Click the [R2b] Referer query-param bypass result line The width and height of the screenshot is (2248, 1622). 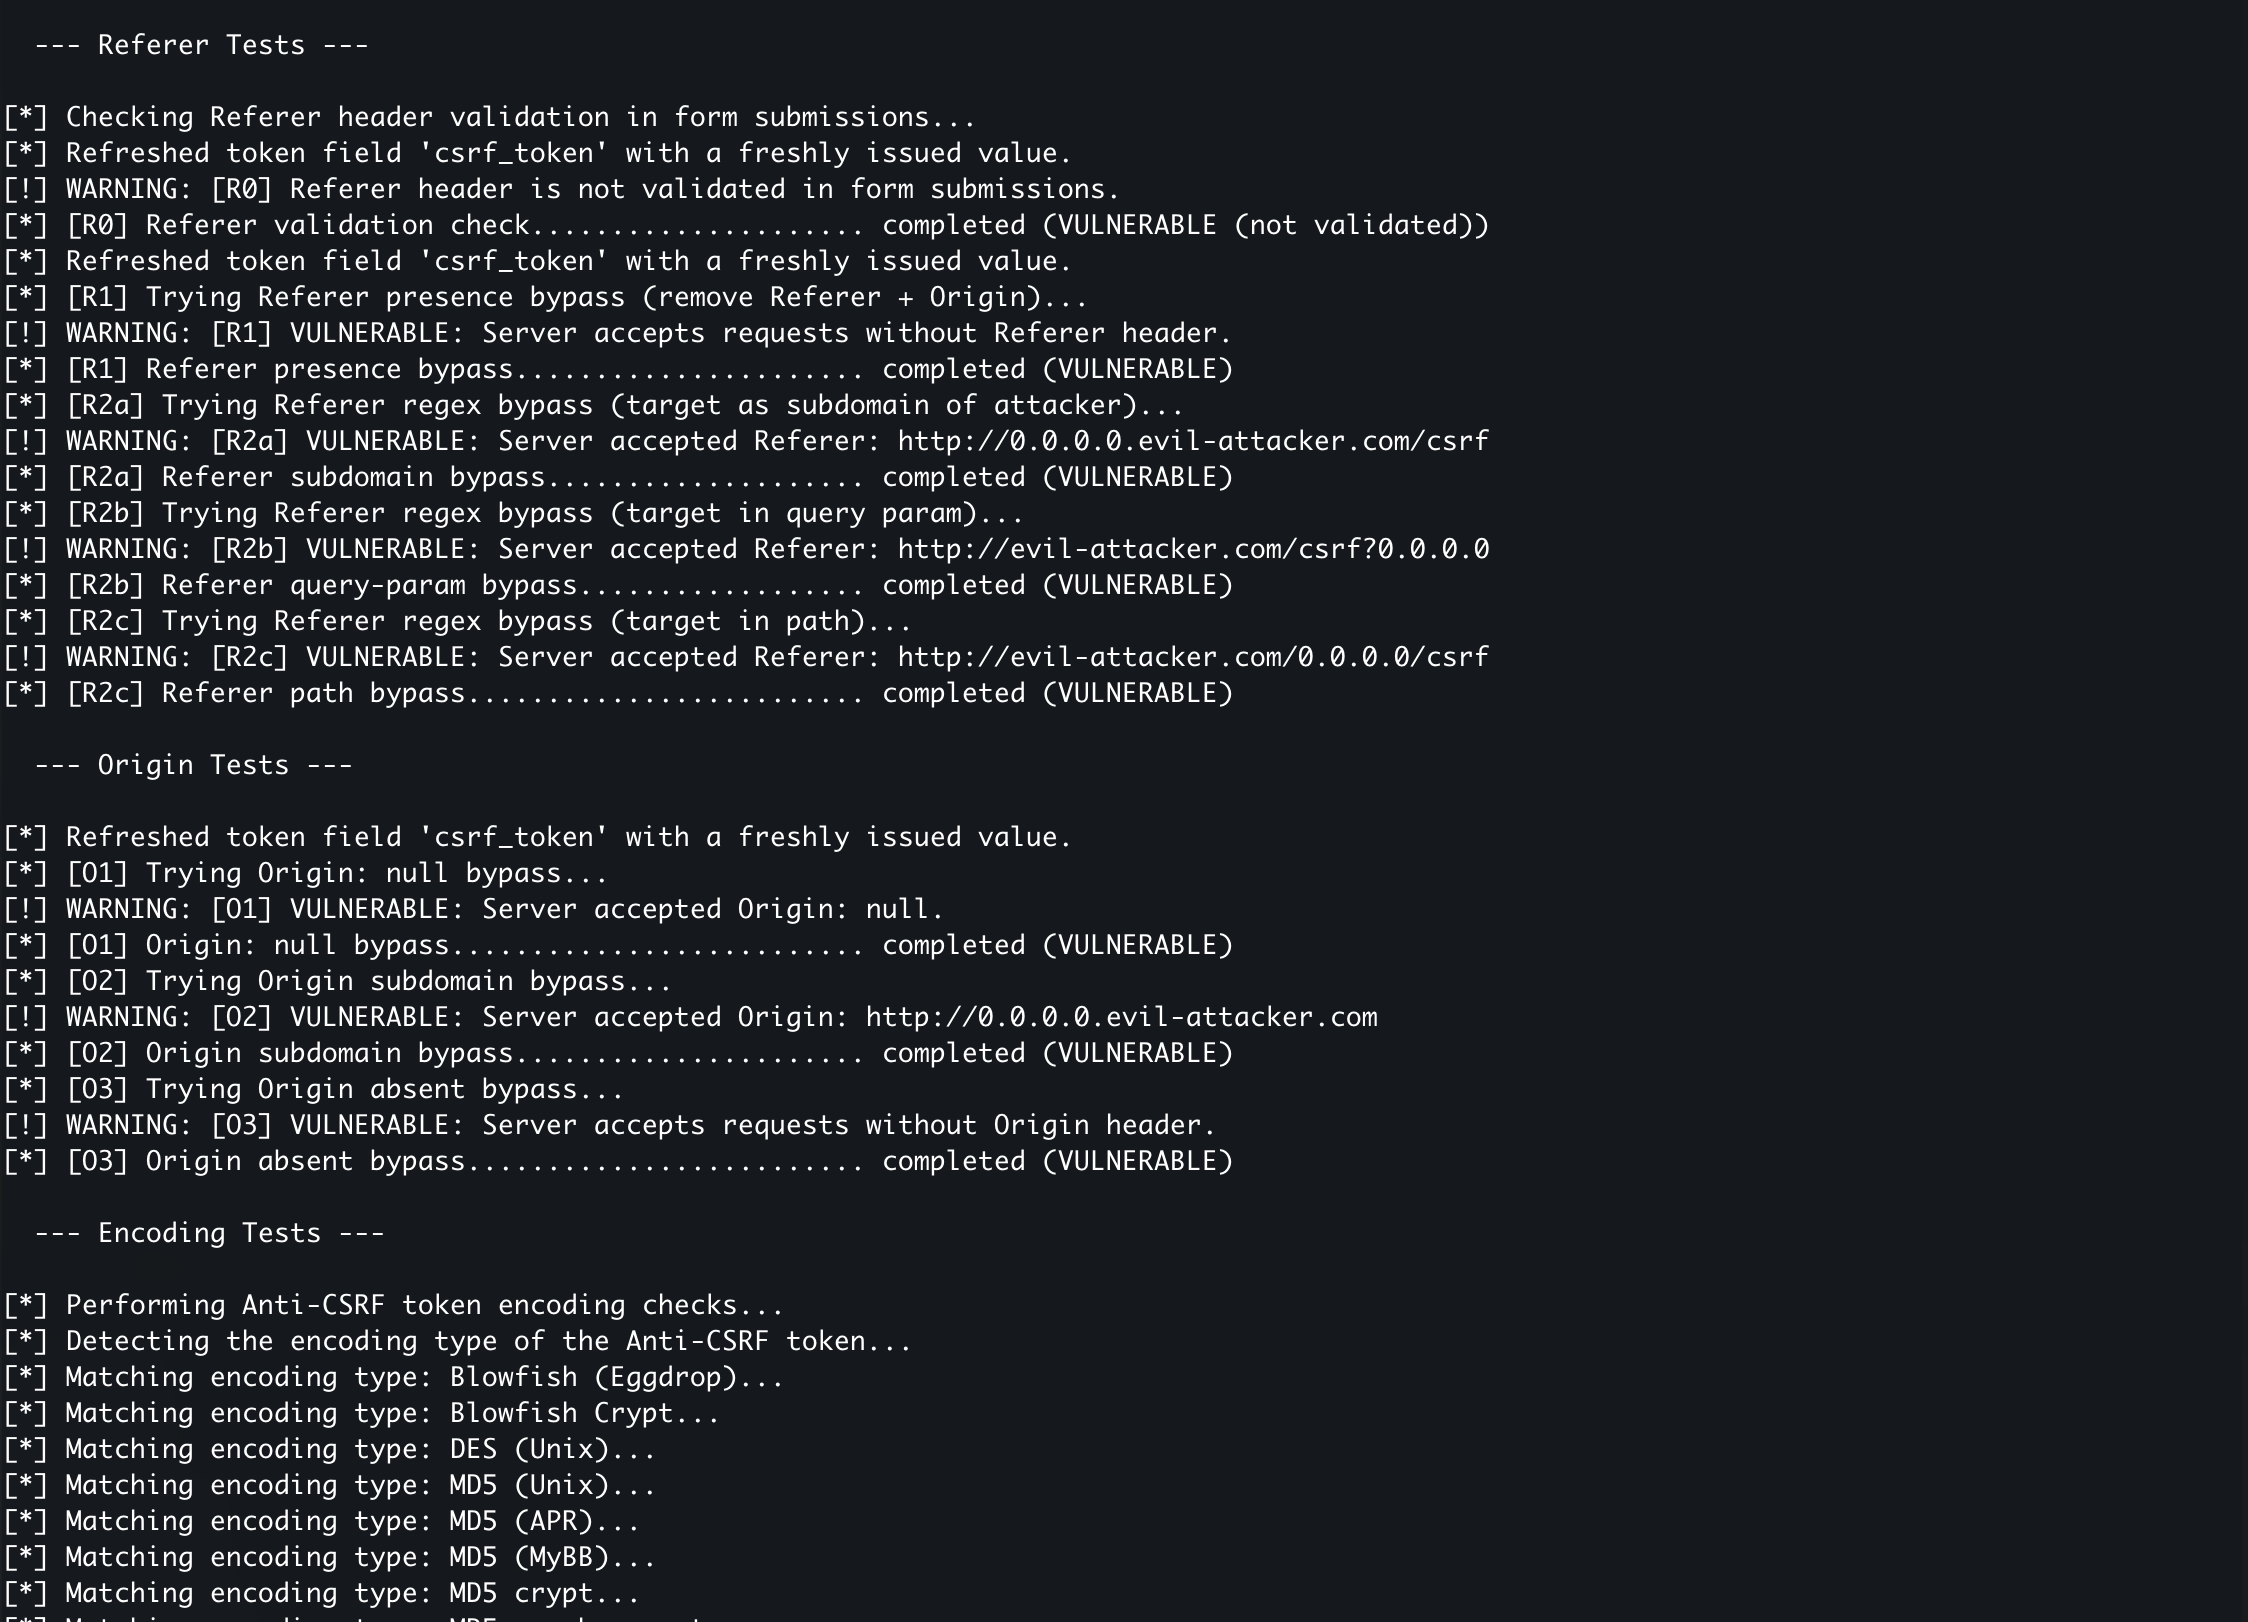point(618,585)
